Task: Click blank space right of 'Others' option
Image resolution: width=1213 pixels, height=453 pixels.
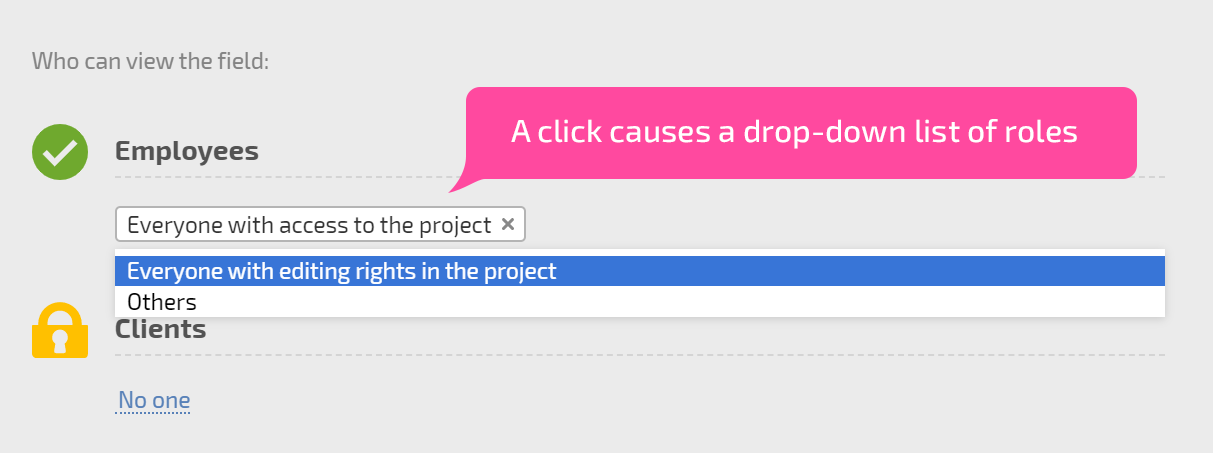Action: (680, 301)
